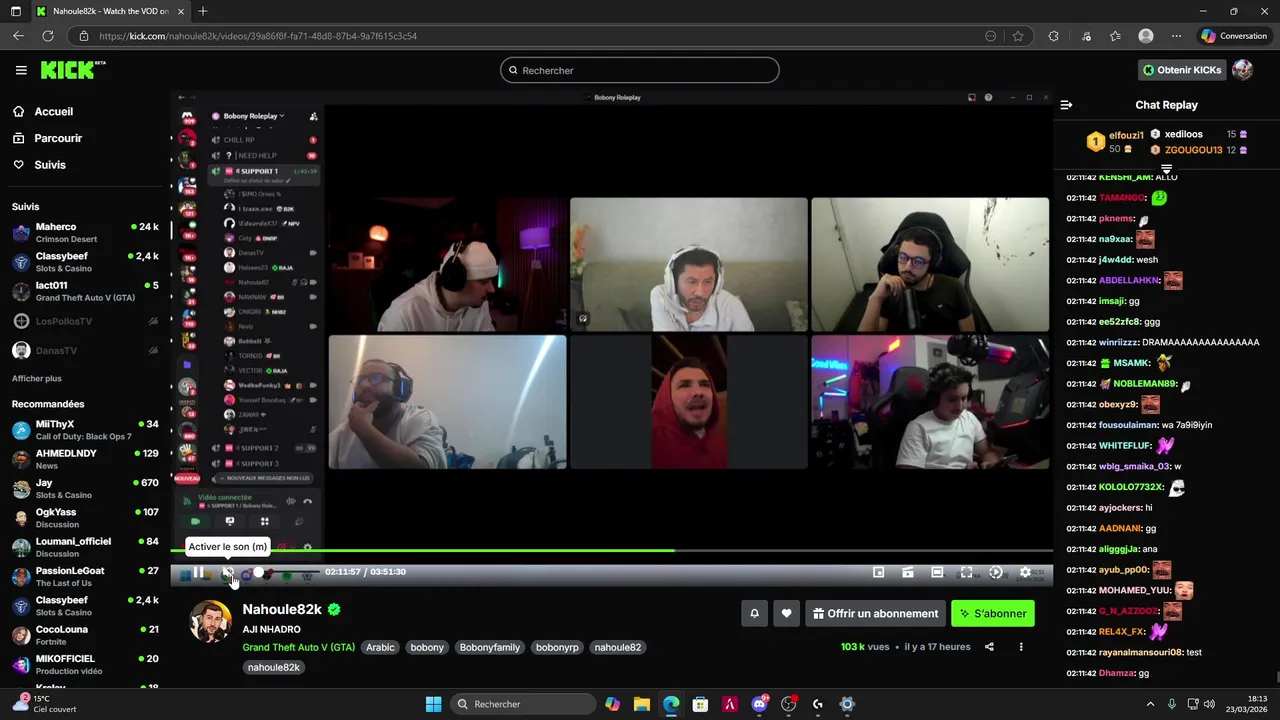
Task: Open WHITEFLUF username in chat
Action: click(x=1125, y=446)
